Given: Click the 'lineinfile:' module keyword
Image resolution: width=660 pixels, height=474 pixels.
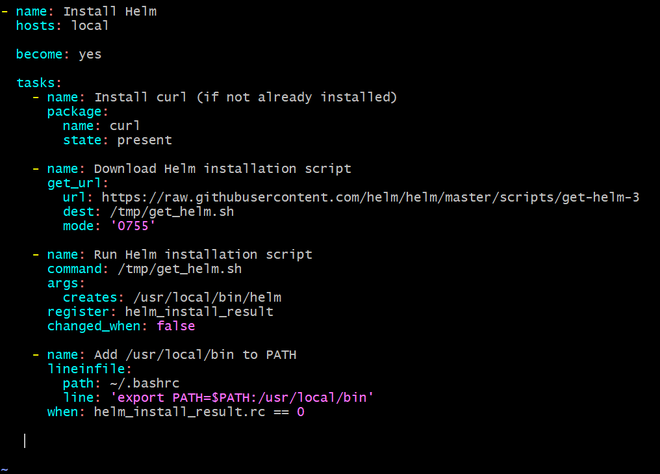Looking at the screenshot, I should tap(90, 369).
